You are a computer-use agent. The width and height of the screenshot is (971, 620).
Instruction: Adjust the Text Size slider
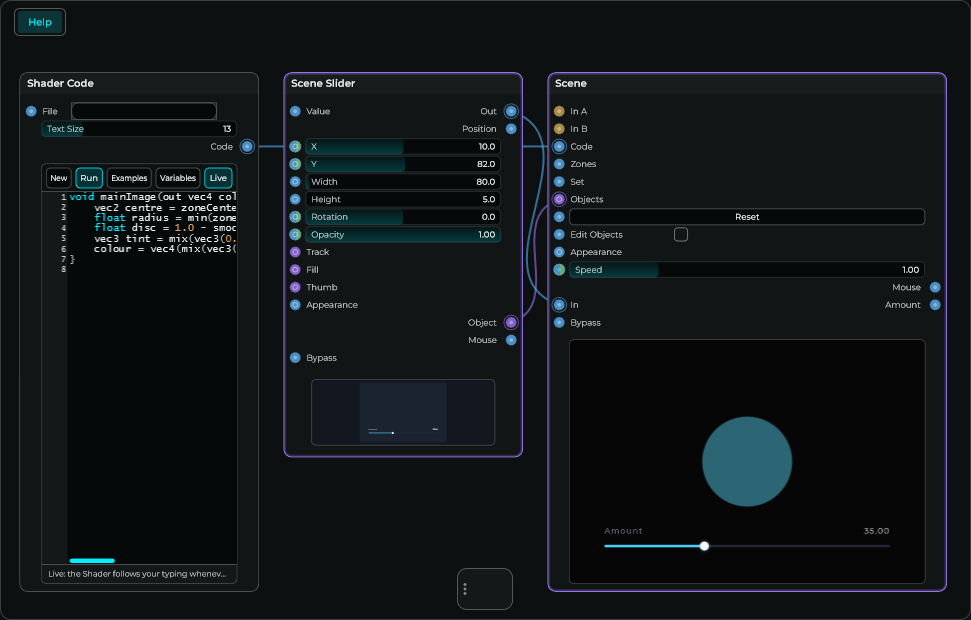[x=139, y=129]
